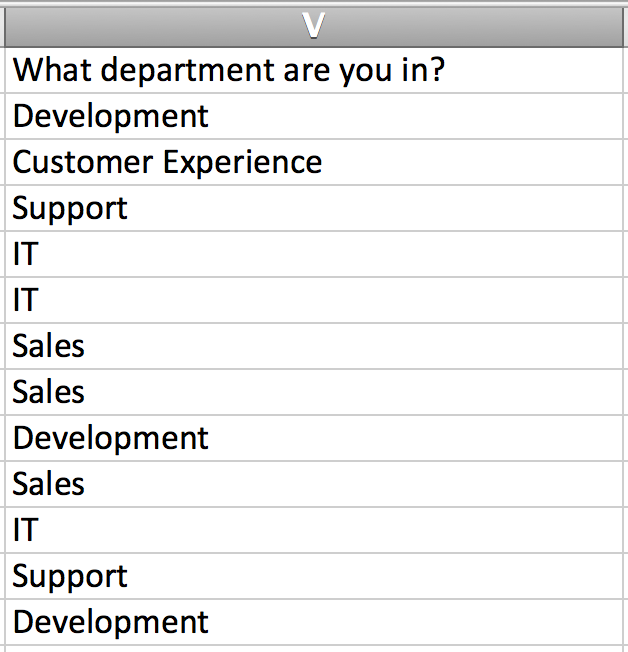Choose the first Sales entry in the column

pyautogui.click(x=49, y=347)
